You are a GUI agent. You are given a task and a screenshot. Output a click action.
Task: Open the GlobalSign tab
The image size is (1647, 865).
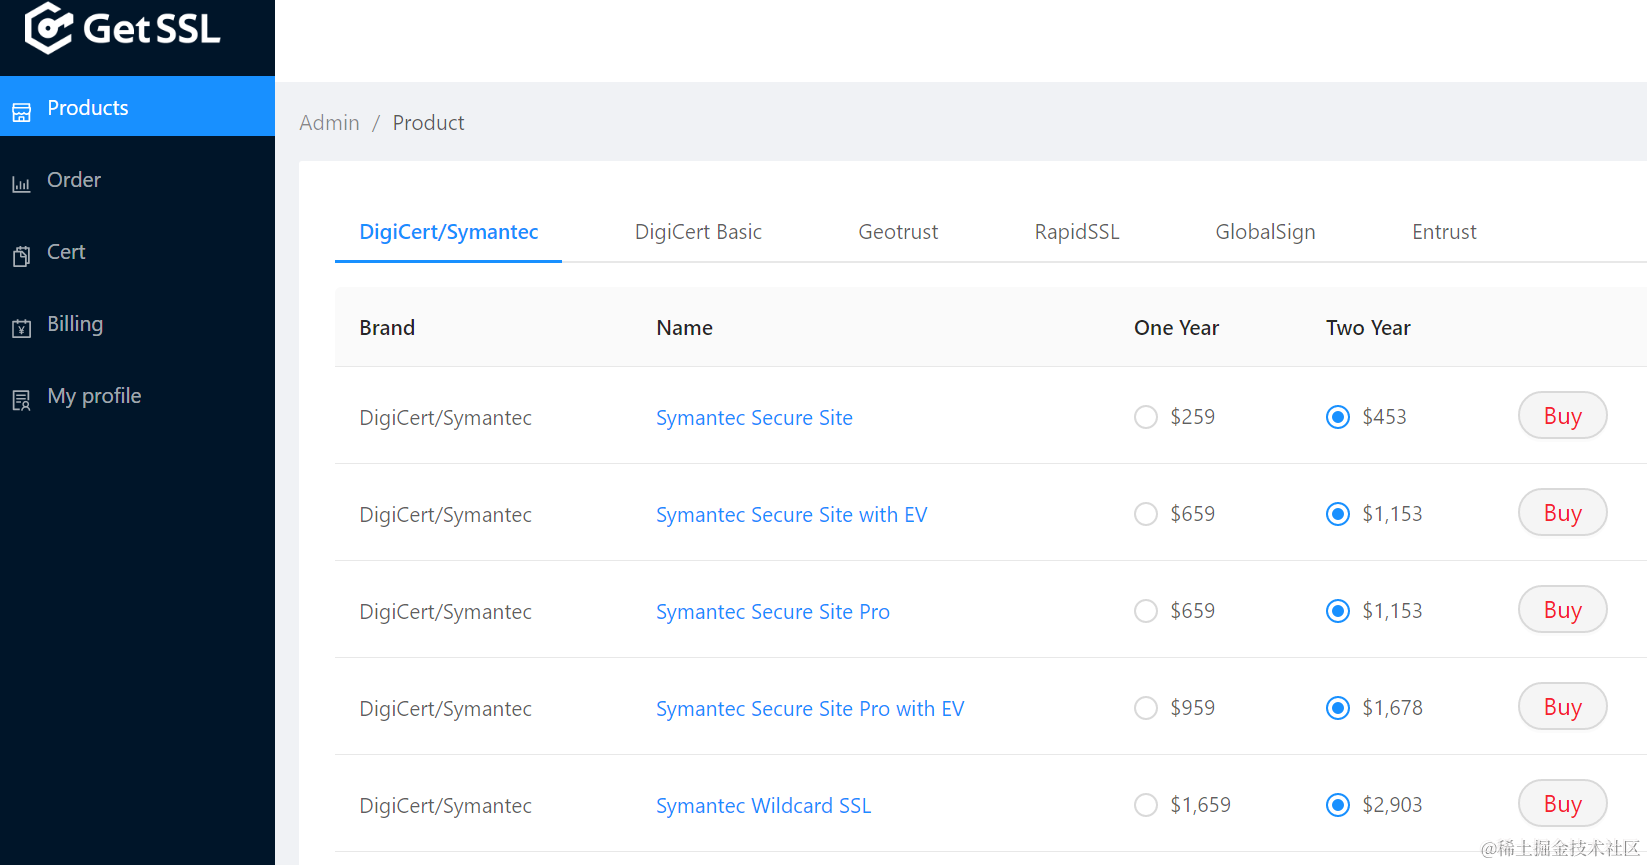coord(1265,232)
